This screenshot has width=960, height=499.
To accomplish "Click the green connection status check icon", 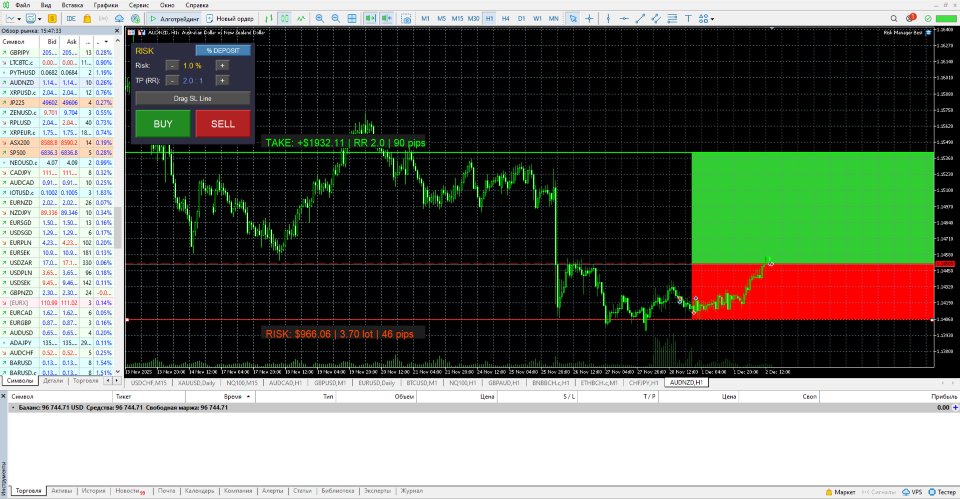I will coord(928,18).
